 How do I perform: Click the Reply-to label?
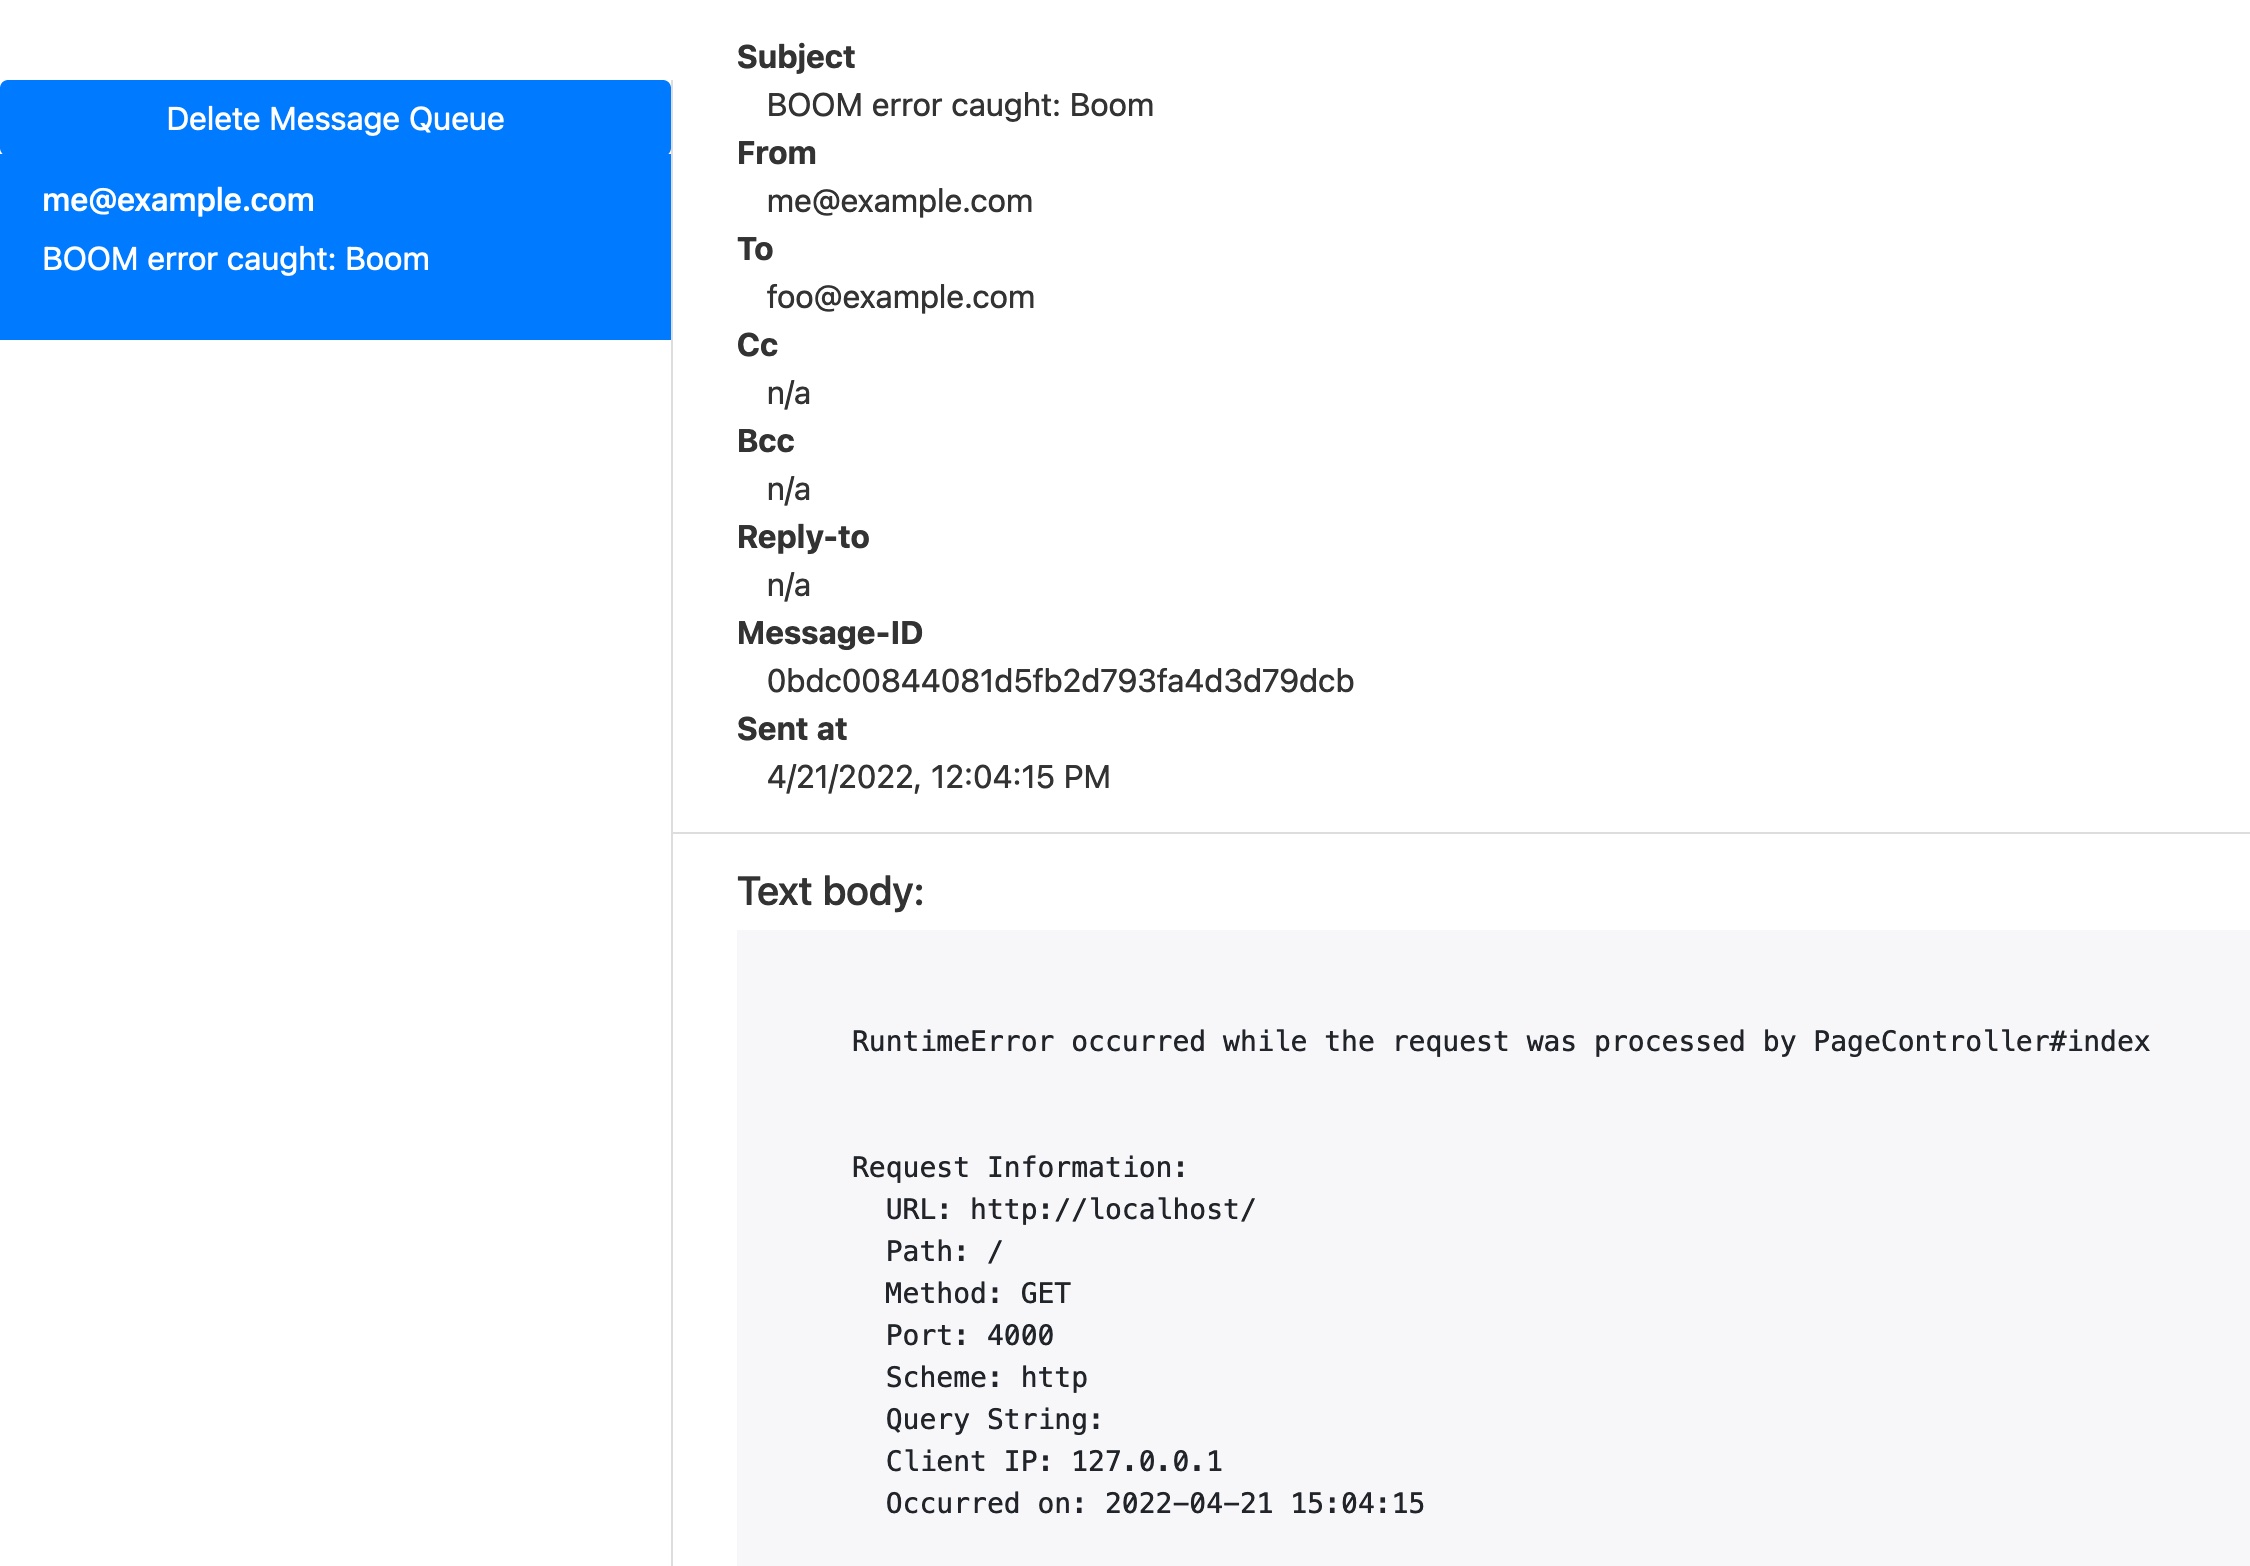803,537
